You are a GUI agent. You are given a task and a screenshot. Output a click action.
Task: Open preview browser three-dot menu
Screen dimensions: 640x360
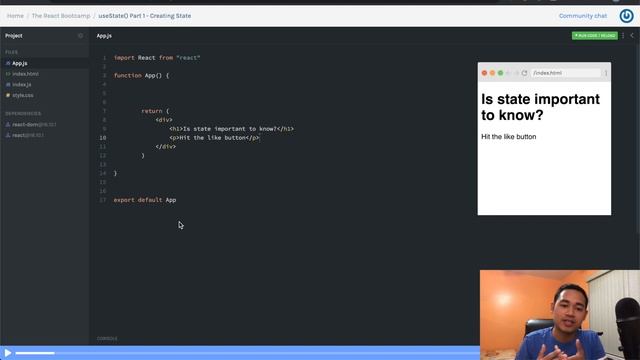point(606,73)
